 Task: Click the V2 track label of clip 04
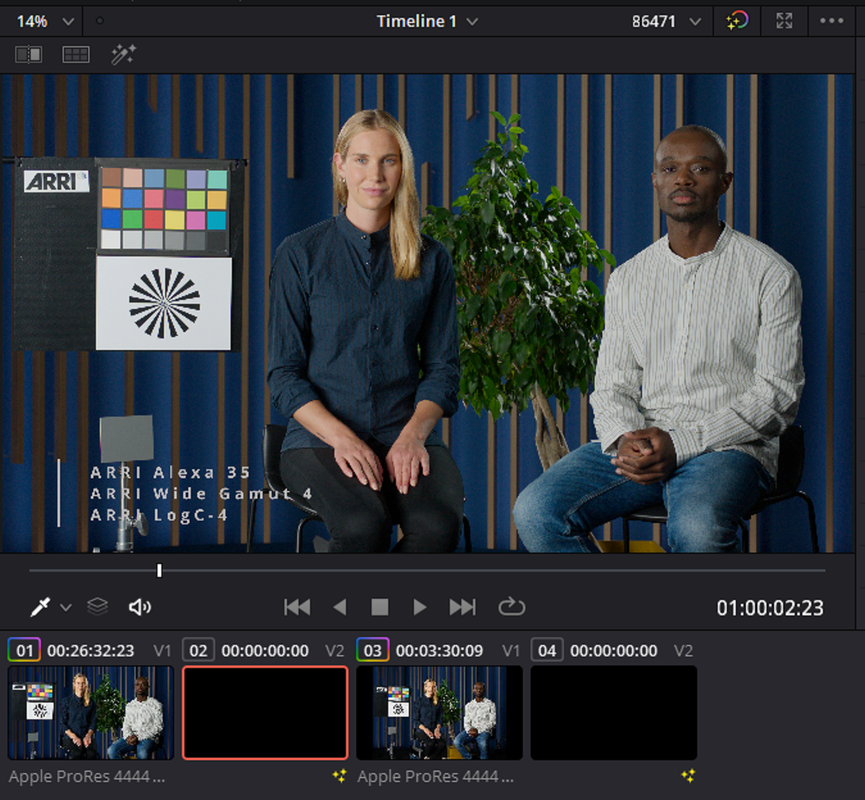tap(684, 650)
